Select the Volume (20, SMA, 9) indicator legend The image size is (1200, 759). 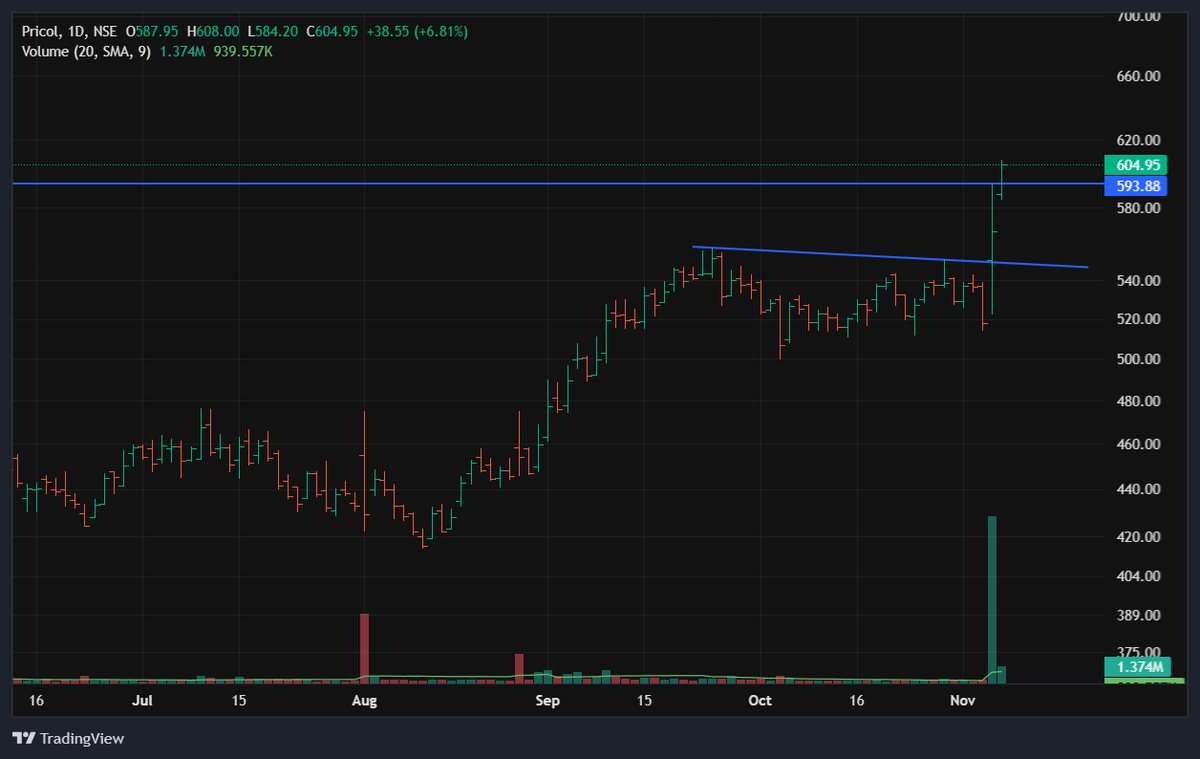(x=86, y=51)
